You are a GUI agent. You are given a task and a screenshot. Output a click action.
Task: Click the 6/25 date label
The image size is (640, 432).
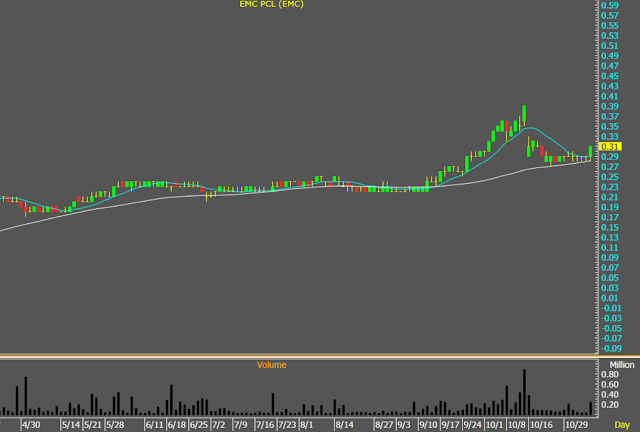(198, 425)
